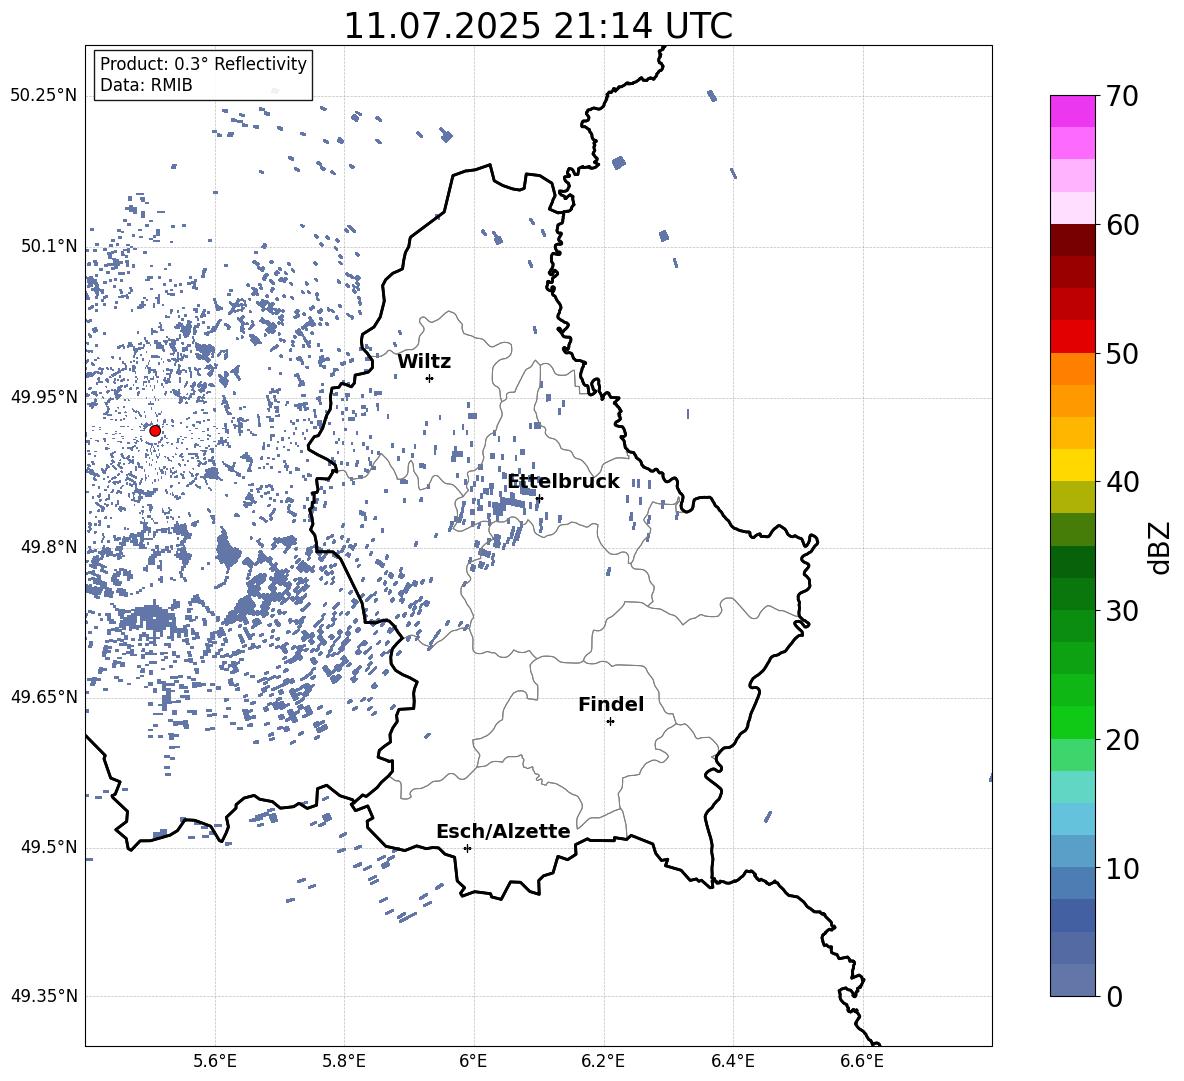This screenshot has width=1184, height=1081.
Task: Click the Product: 0.3° Reflectivity text
Action: [203, 63]
